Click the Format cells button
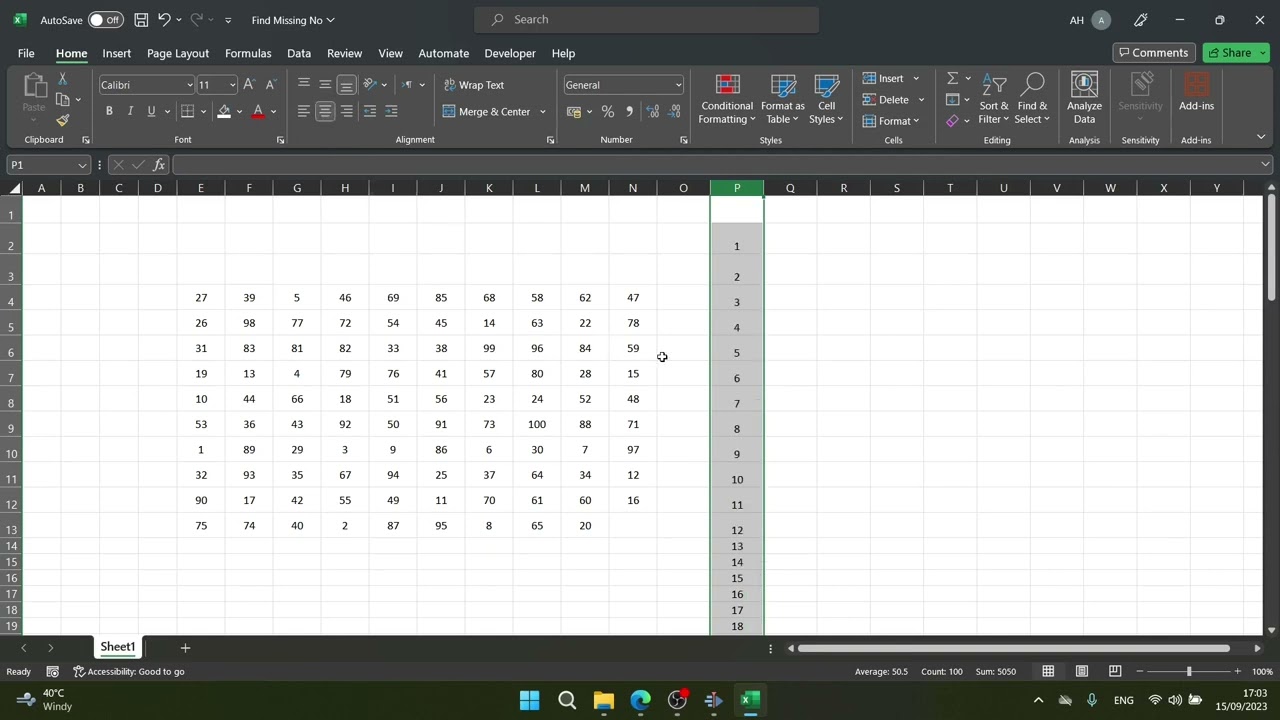Screen dimensions: 1280x720 [x=892, y=121]
